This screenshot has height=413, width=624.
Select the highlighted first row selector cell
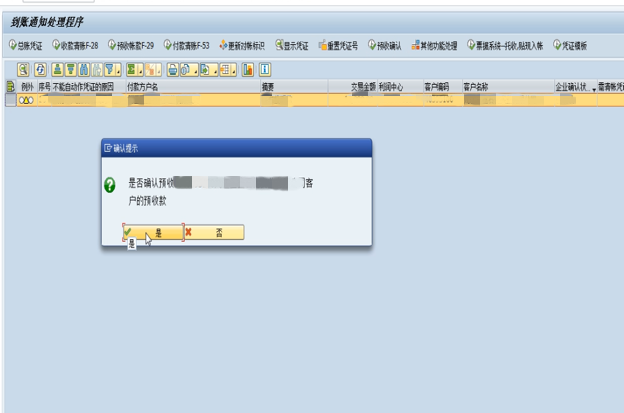(10, 100)
